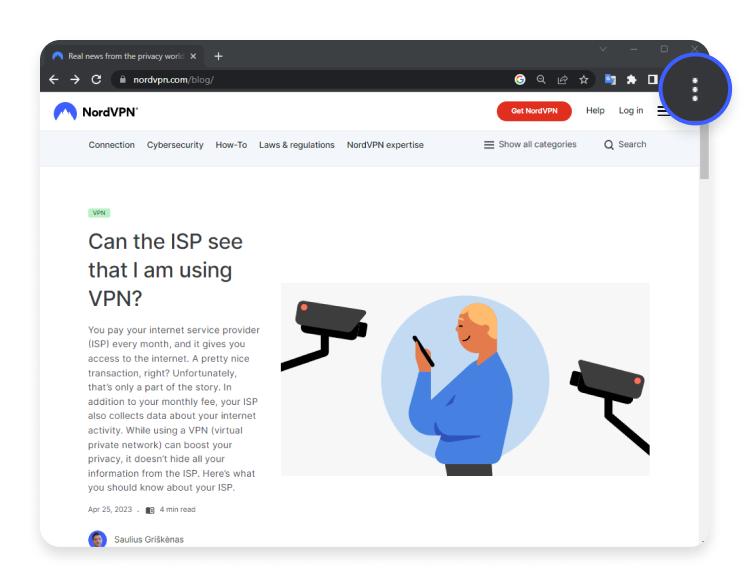Open Chrome's three-dot menu
Screen dimensions: 750x587
pyautogui.click(x=695, y=89)
